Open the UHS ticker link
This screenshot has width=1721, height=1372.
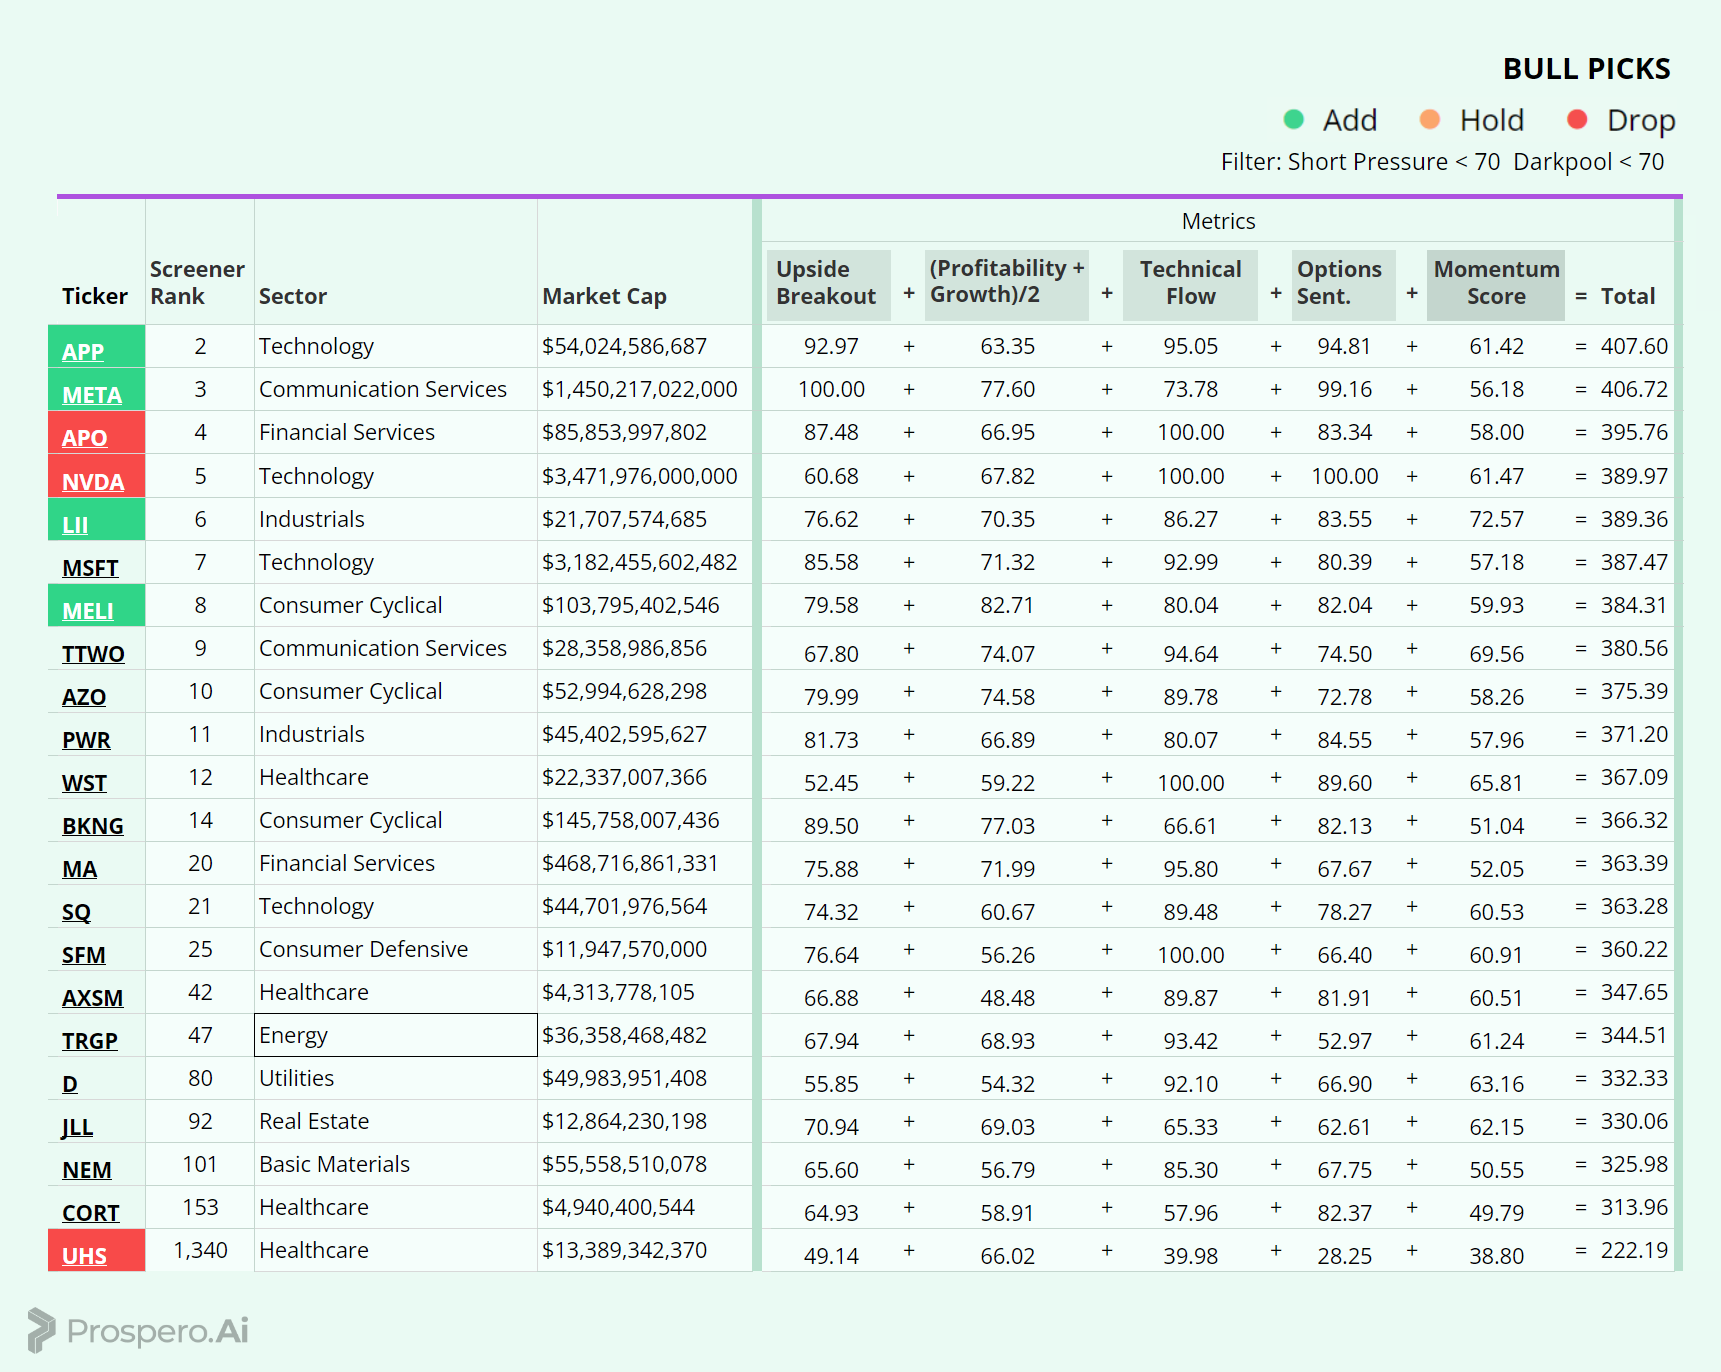[84, 1256]
